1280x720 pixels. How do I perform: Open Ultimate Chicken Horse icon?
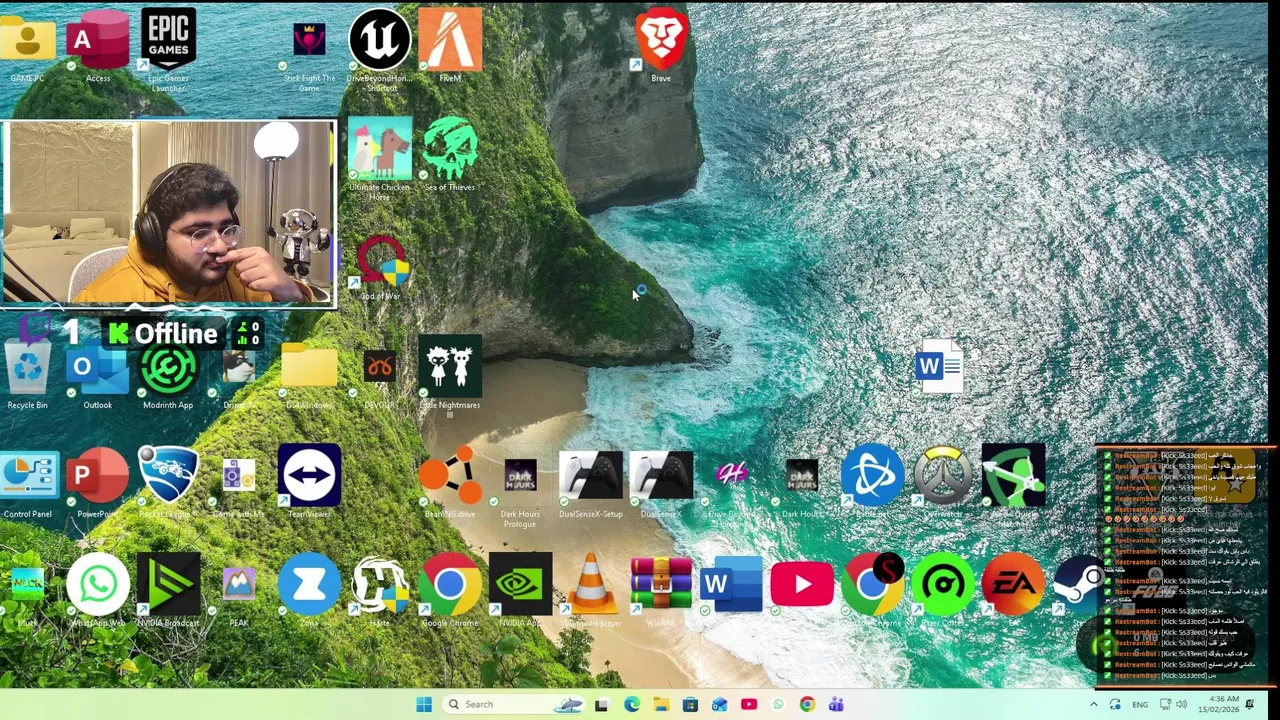pyautogui.click(x=380, y=150)
